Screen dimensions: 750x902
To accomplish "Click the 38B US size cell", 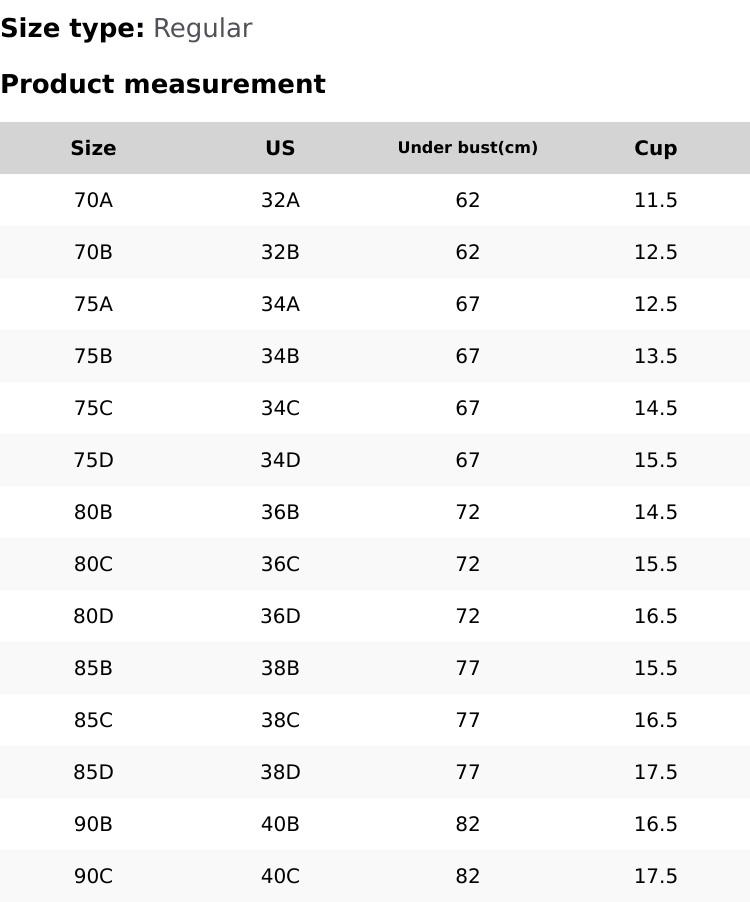I will pyautogui.click(x=280, y=668).
